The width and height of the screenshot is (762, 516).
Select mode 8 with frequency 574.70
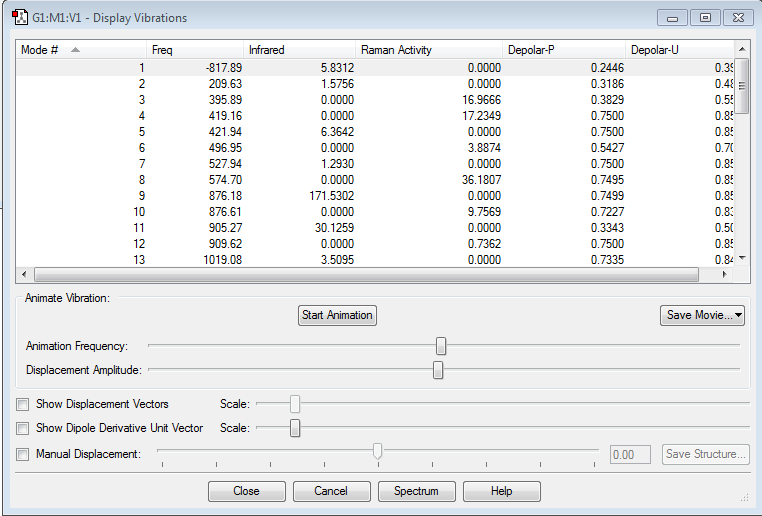tap(375, 180)
